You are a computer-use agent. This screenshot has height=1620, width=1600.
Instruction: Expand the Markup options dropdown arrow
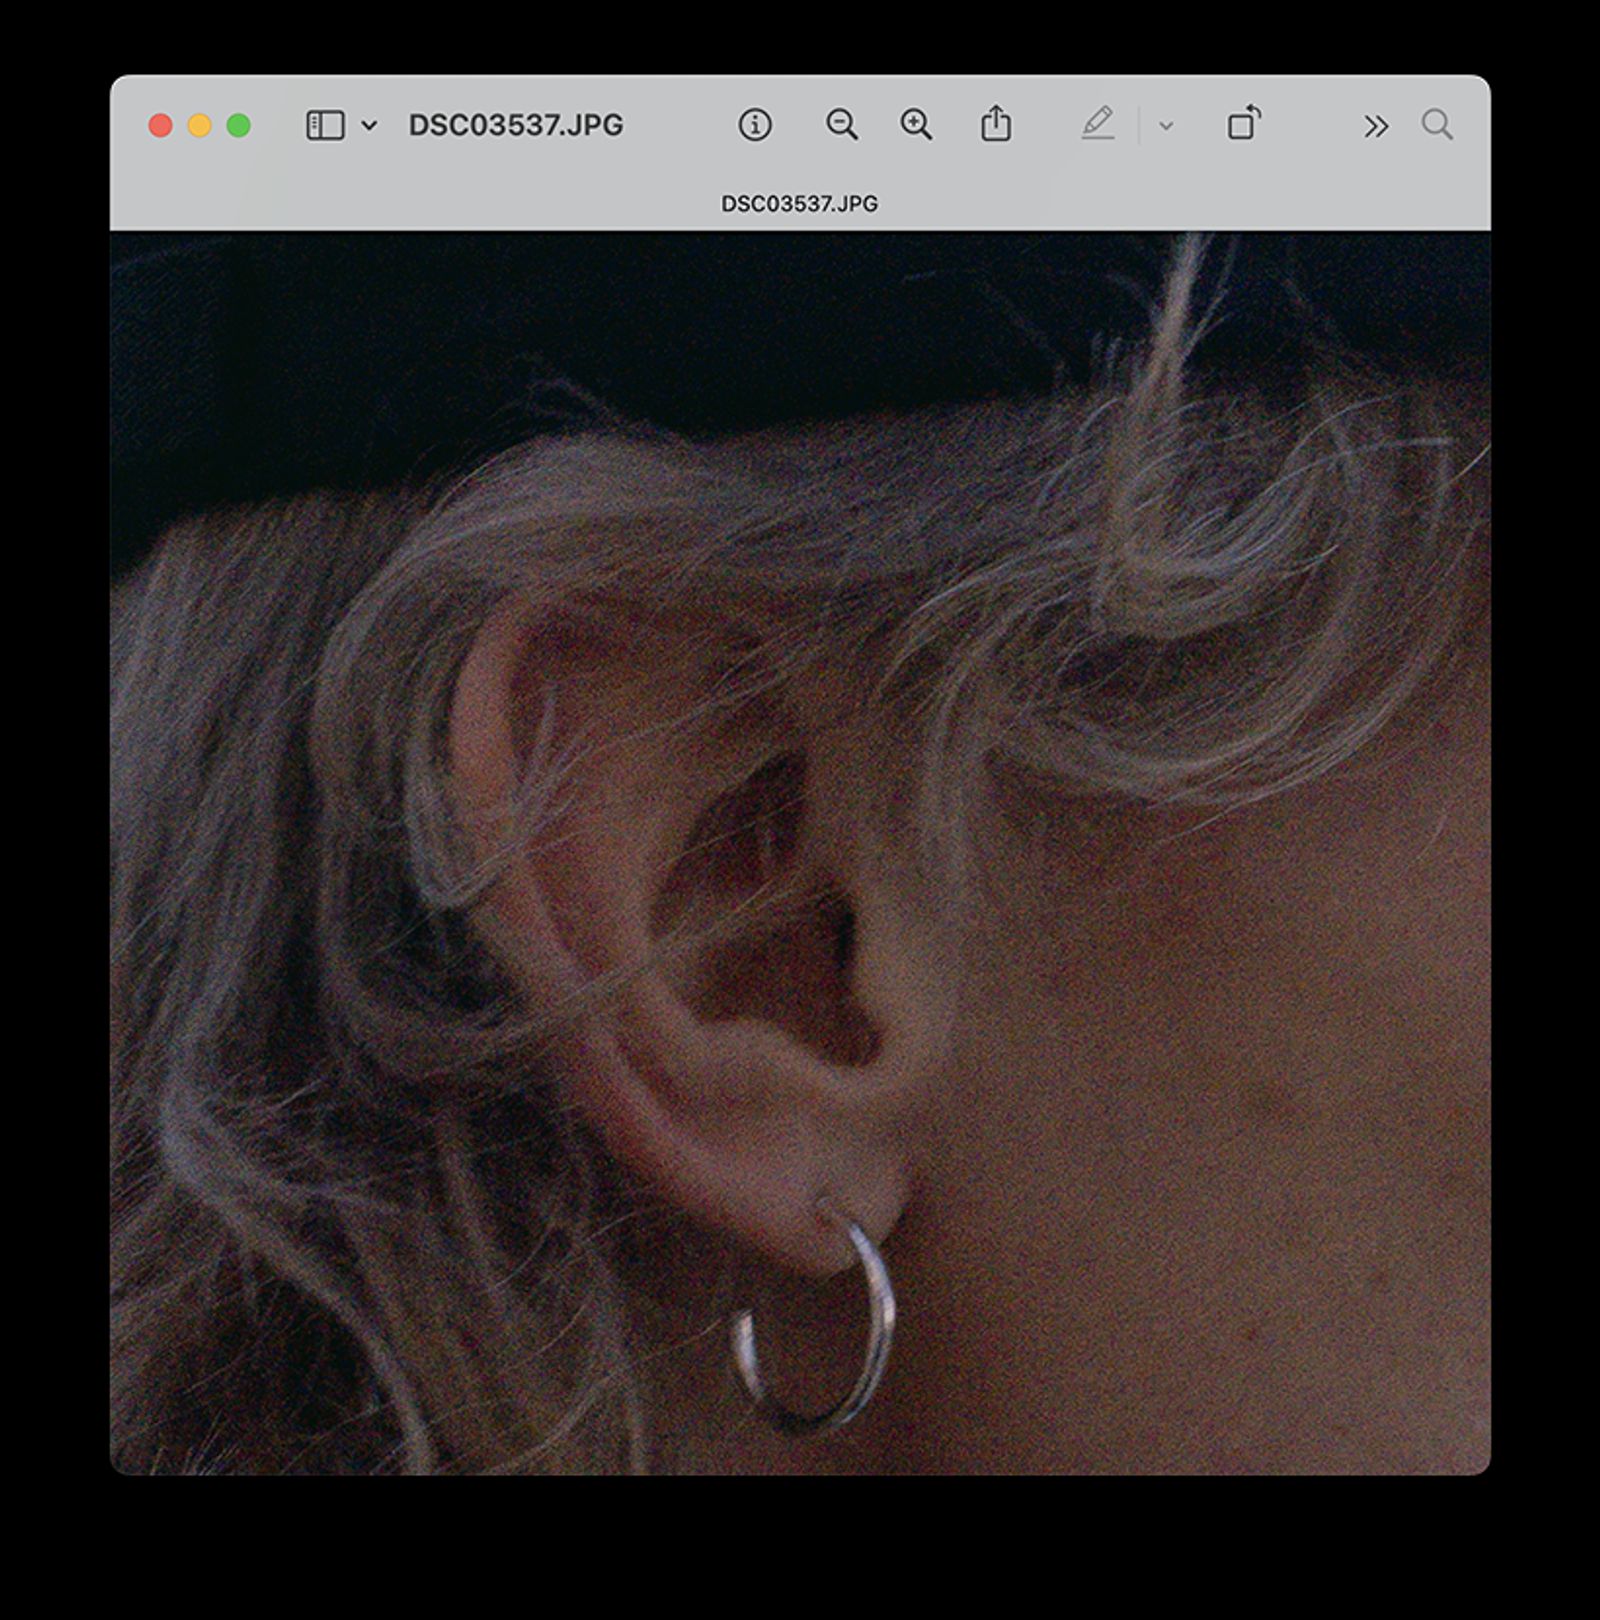1165,126
